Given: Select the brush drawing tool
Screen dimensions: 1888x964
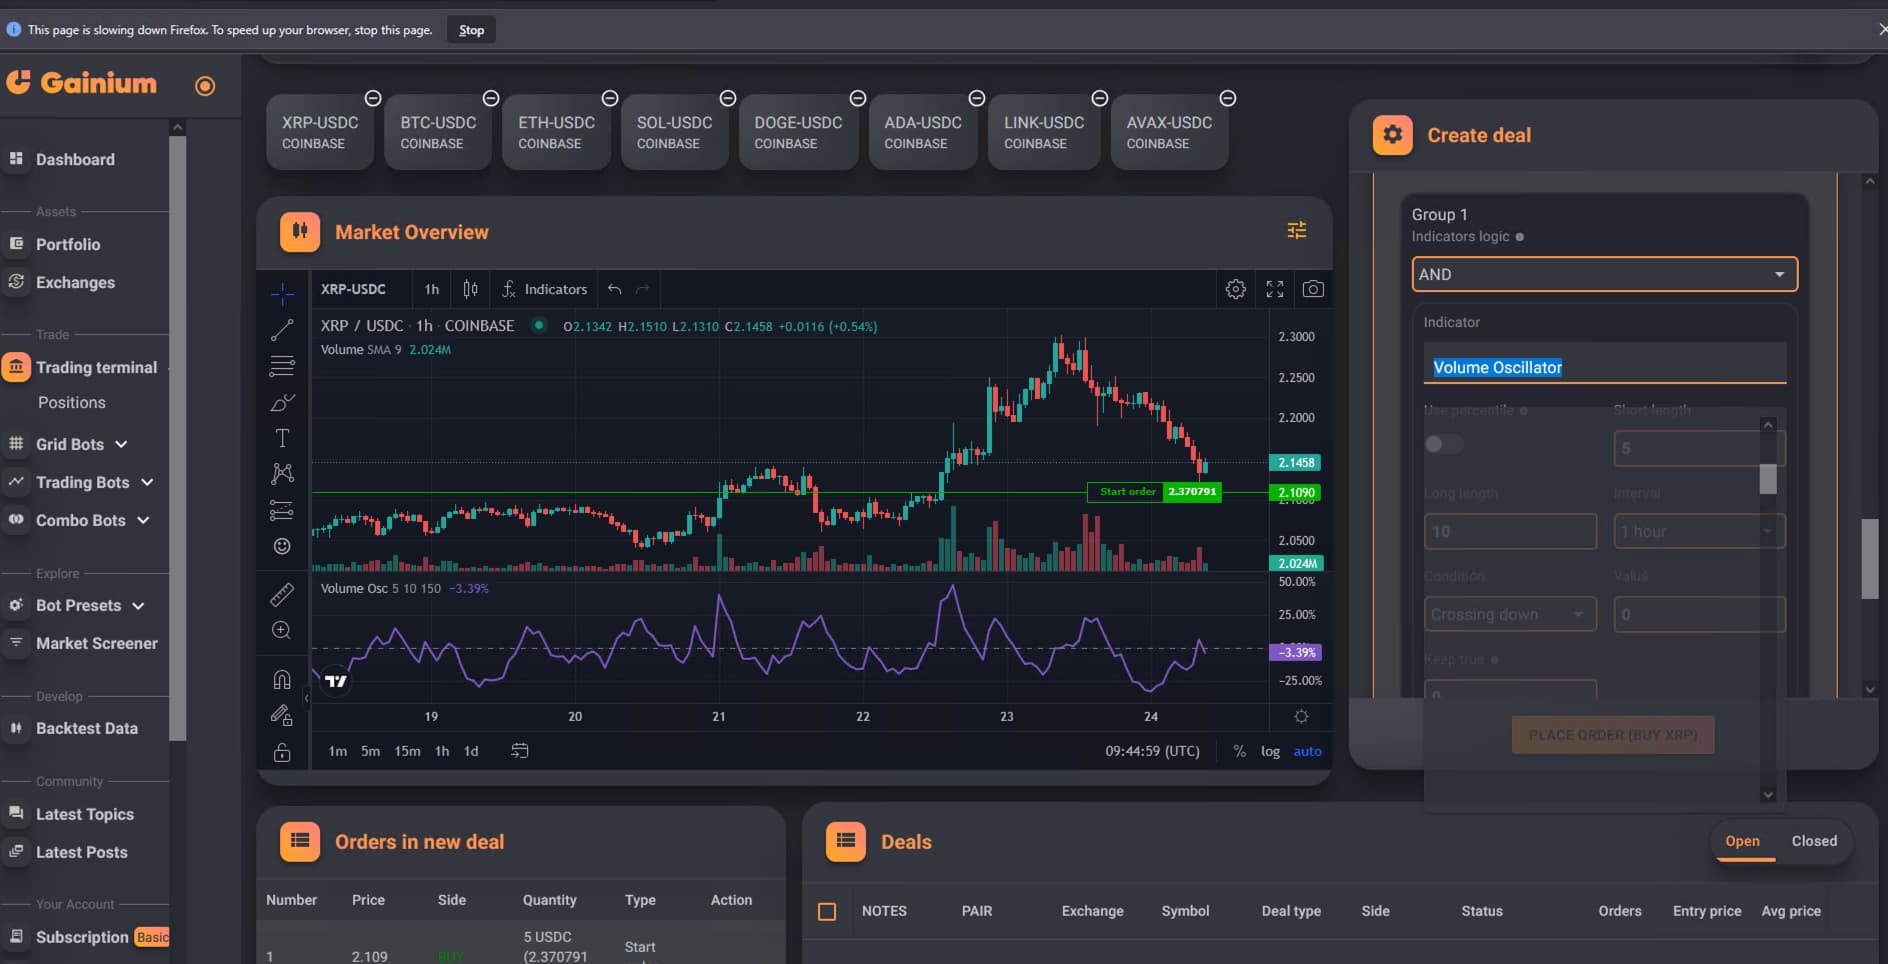Looking at the screenshot, I should [283, 402].
